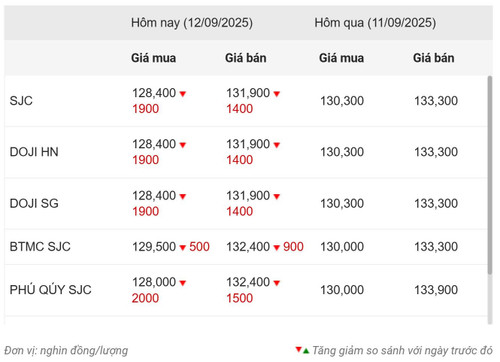Select the Hôm qua (11/09/2025) column header

375,23
